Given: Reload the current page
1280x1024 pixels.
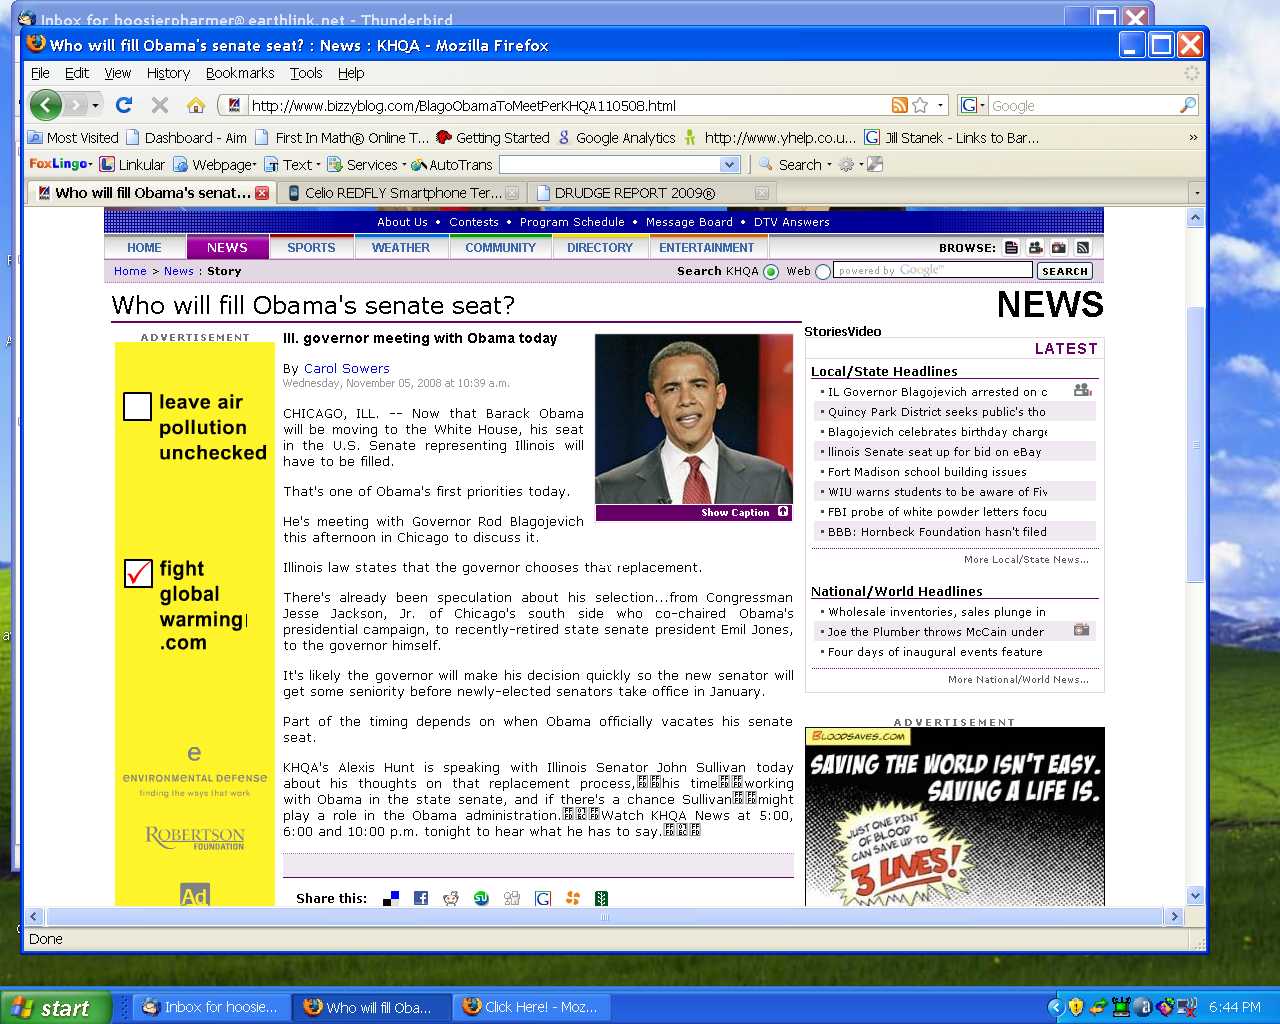Looking at the screenshot, I should point(124,105).
